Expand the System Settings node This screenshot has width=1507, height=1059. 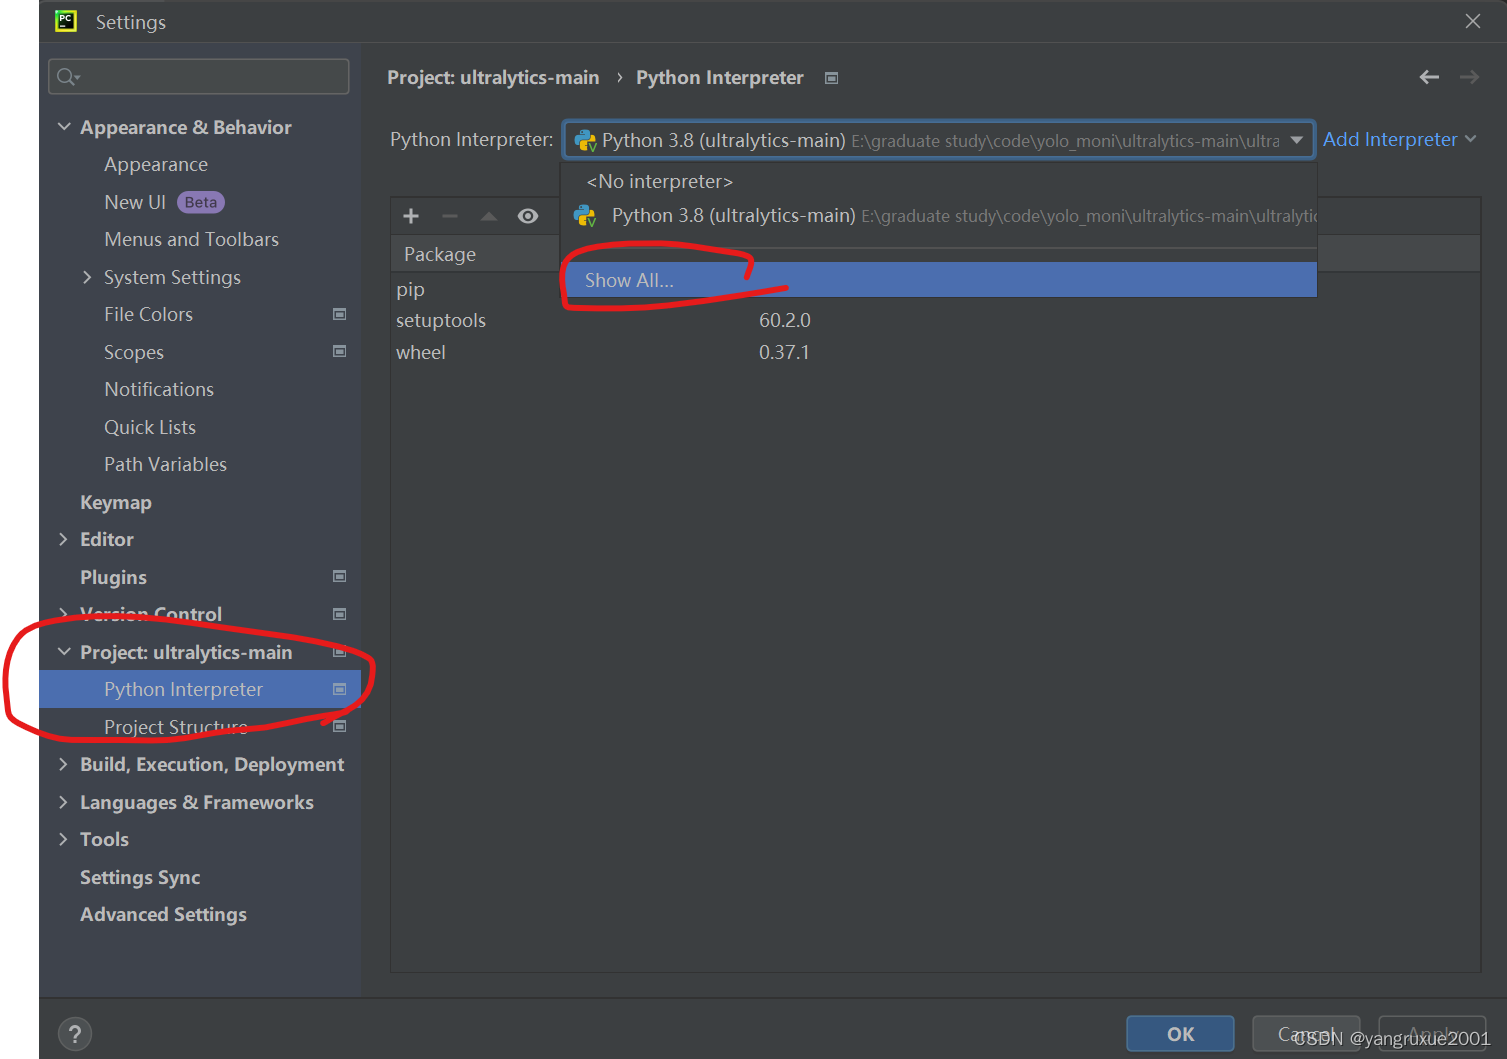pos(87,277)
